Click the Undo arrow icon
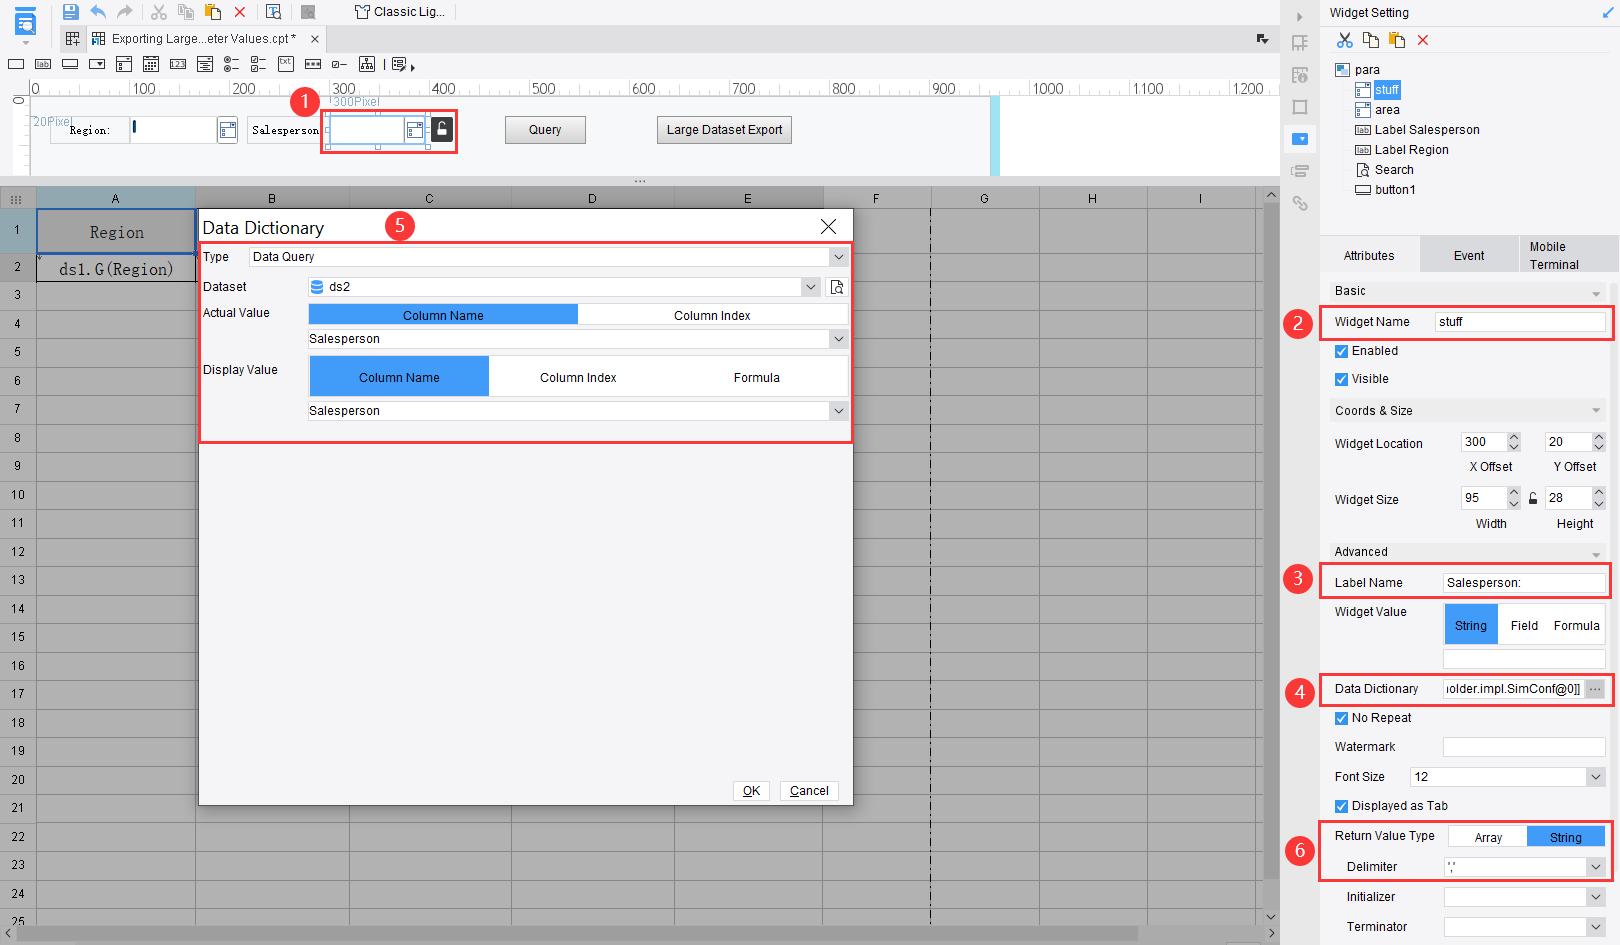The height and width of the screenshot is (945, 1620). coord(97,11)
